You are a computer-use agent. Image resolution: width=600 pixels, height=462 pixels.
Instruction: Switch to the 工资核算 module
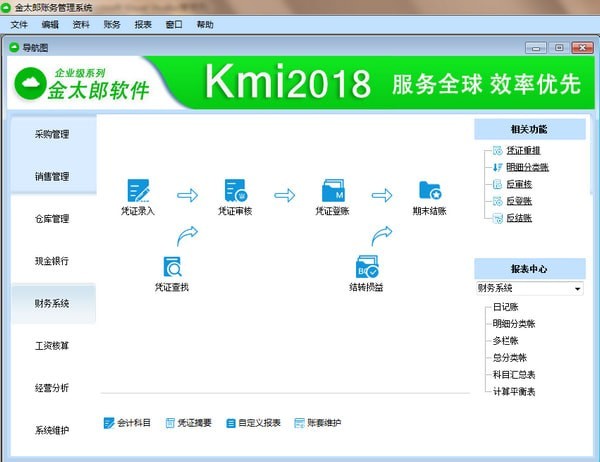tap(53, 346)
